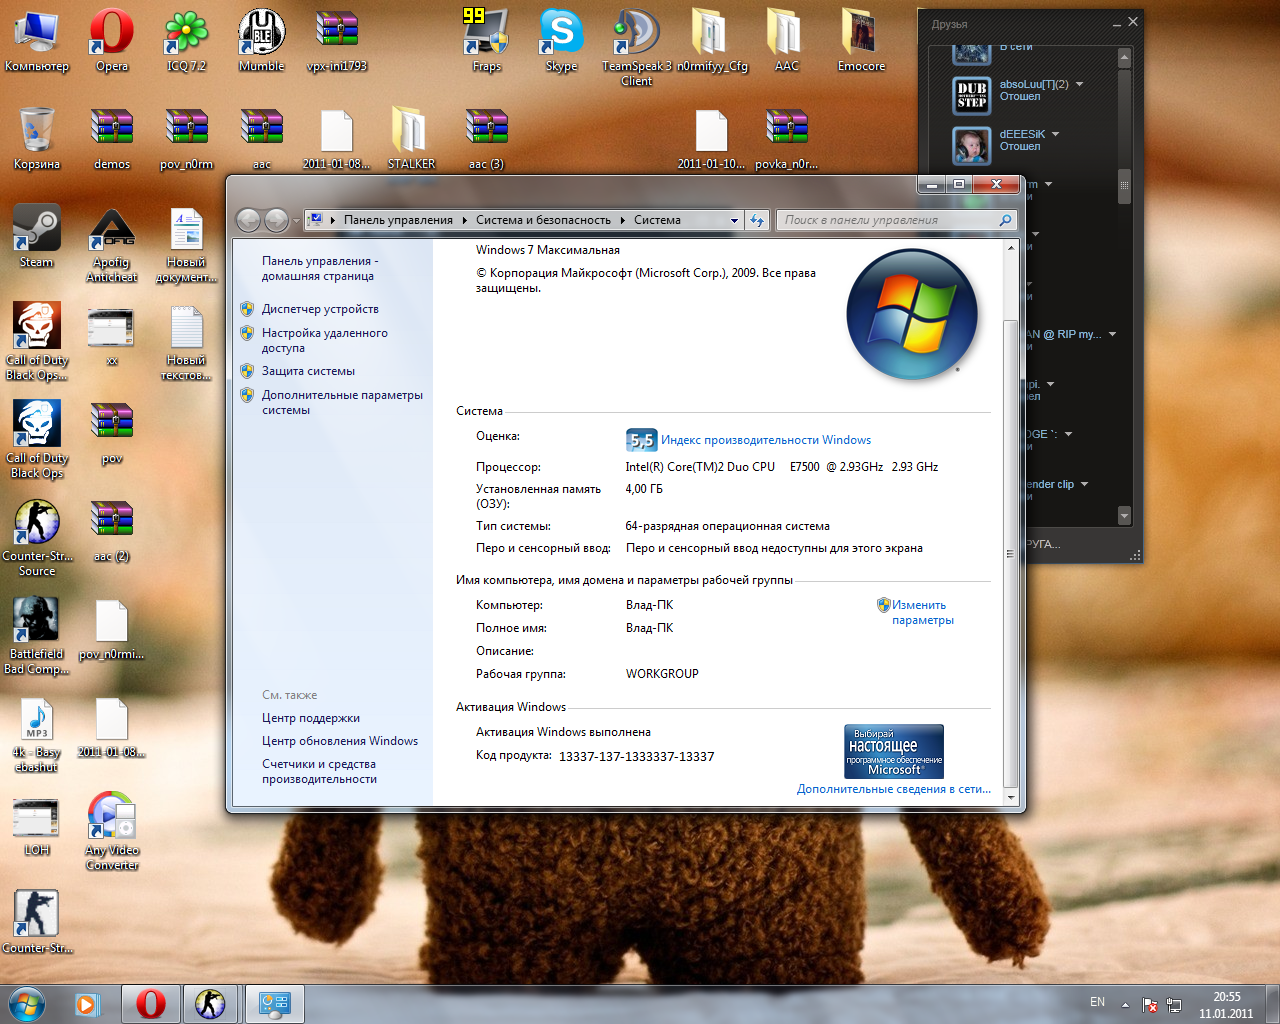This screenshot has height=1024, width=1280.
Task: Go to Панель управления breadcrumb
Action: tap(398, 220)
